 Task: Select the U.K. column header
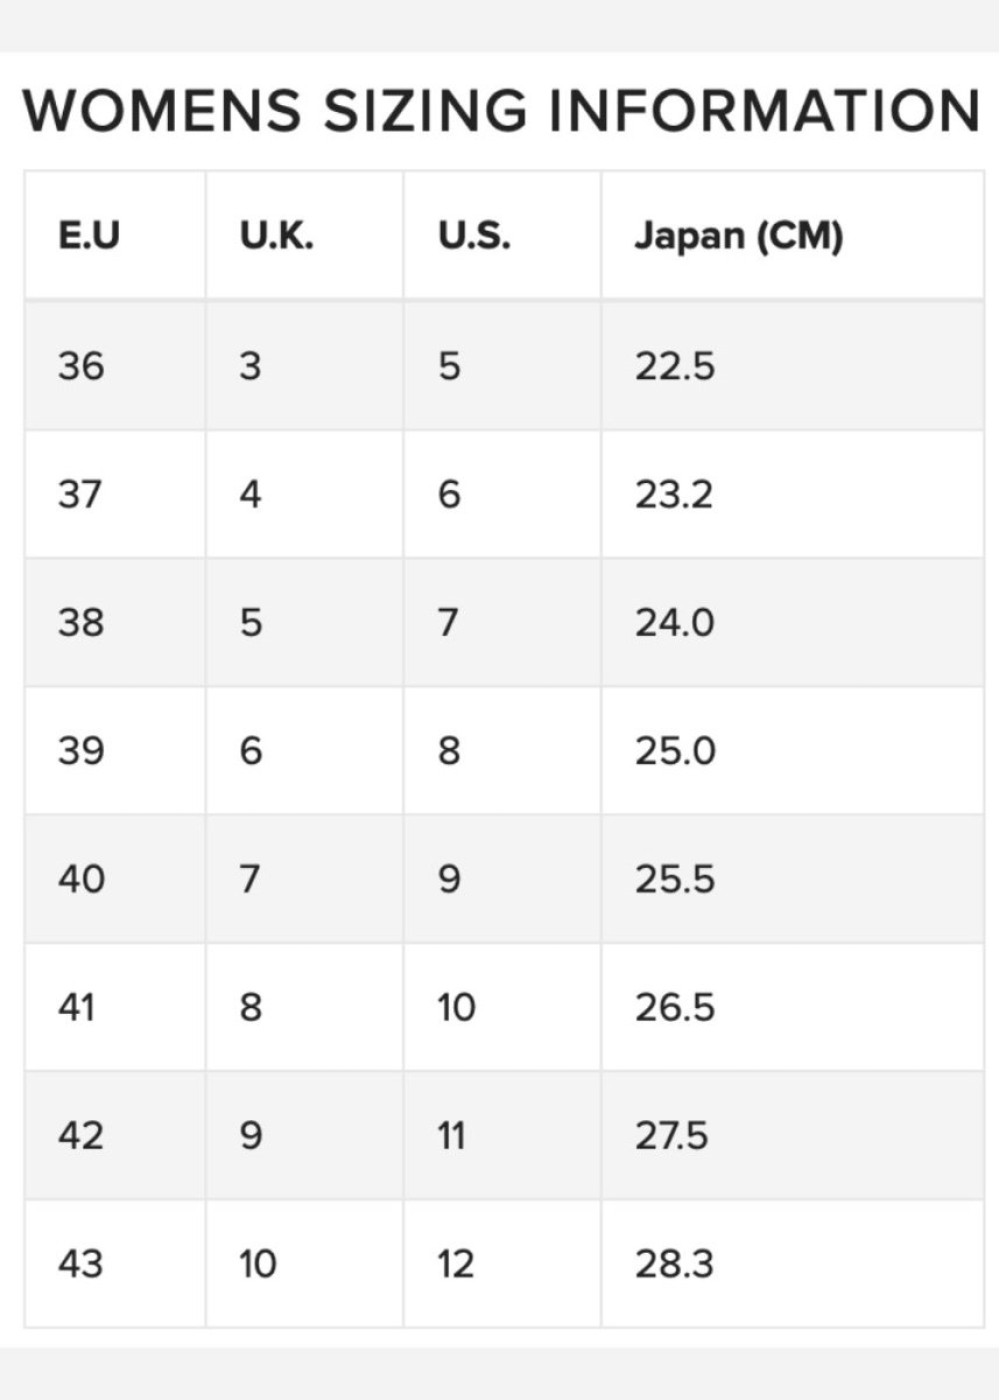[276, 236]
